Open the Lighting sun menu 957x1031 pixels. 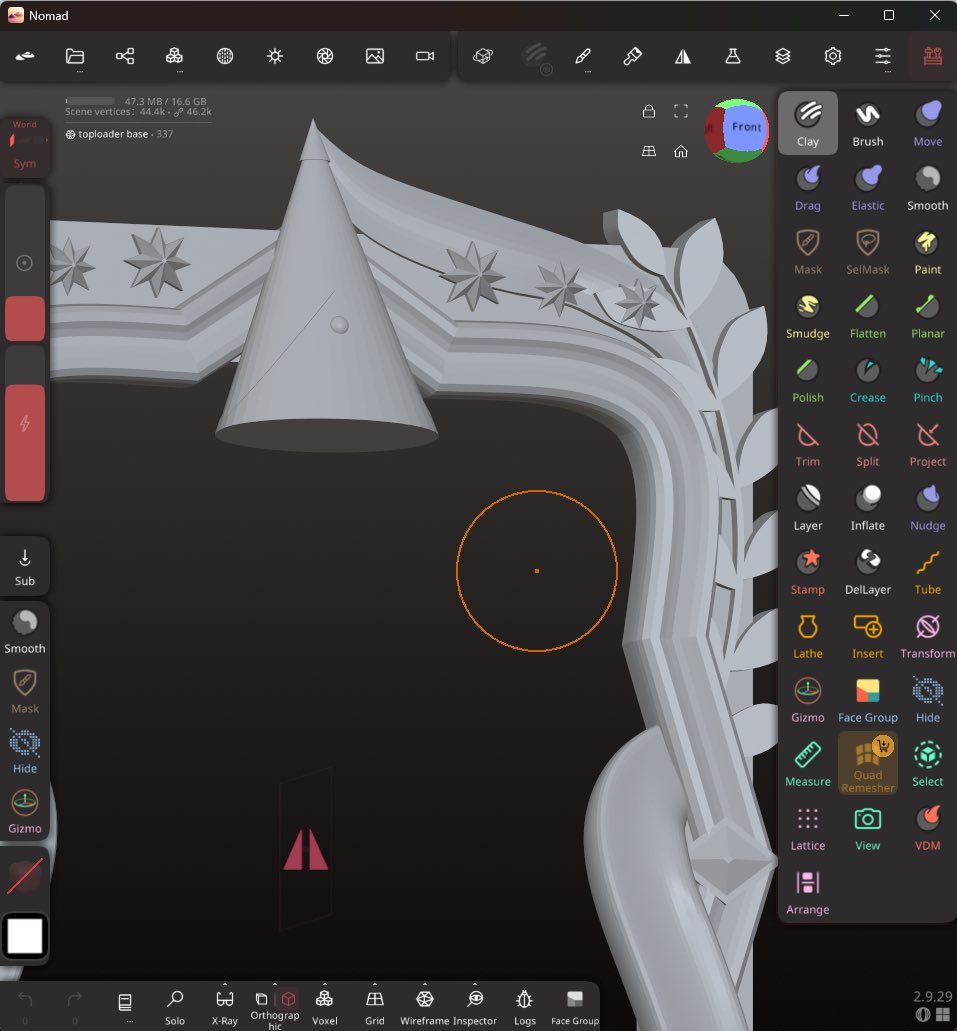(275, 57)
